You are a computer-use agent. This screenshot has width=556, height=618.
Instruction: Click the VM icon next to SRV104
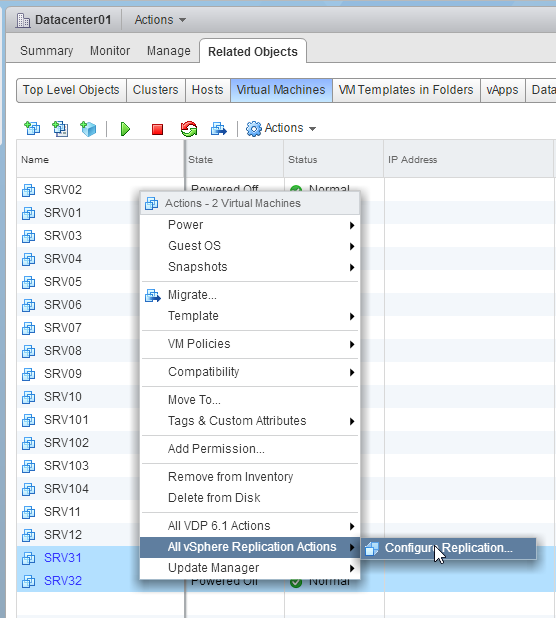[x=28, y=489]
